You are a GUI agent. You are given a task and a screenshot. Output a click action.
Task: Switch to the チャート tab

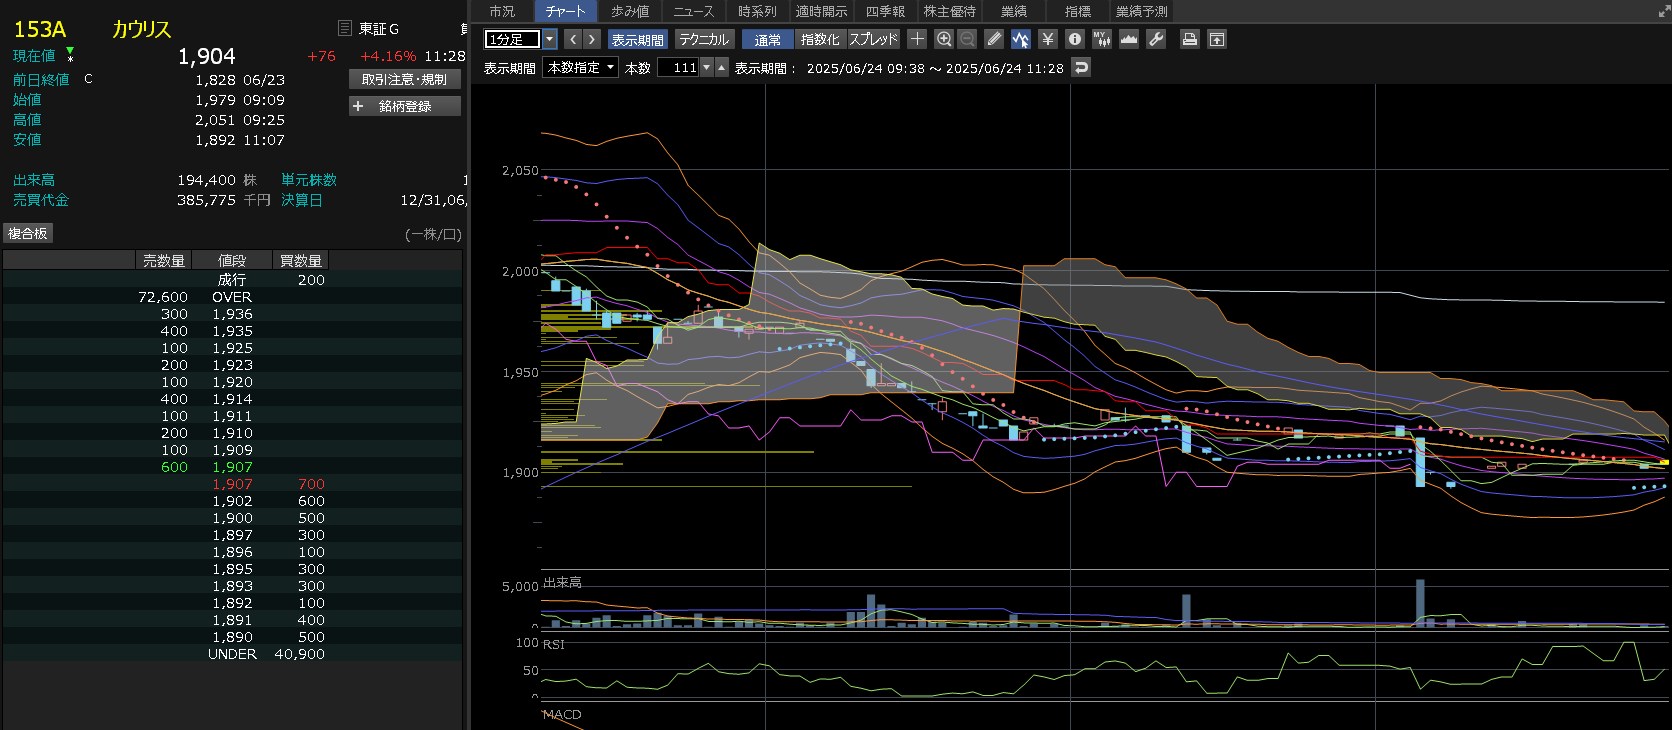click(x=565, y=11)
